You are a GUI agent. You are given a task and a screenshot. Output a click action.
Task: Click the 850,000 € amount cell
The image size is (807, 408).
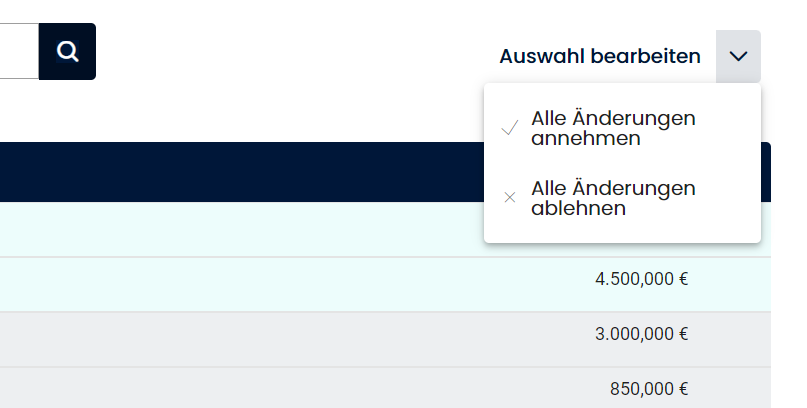tap(648, 389)
